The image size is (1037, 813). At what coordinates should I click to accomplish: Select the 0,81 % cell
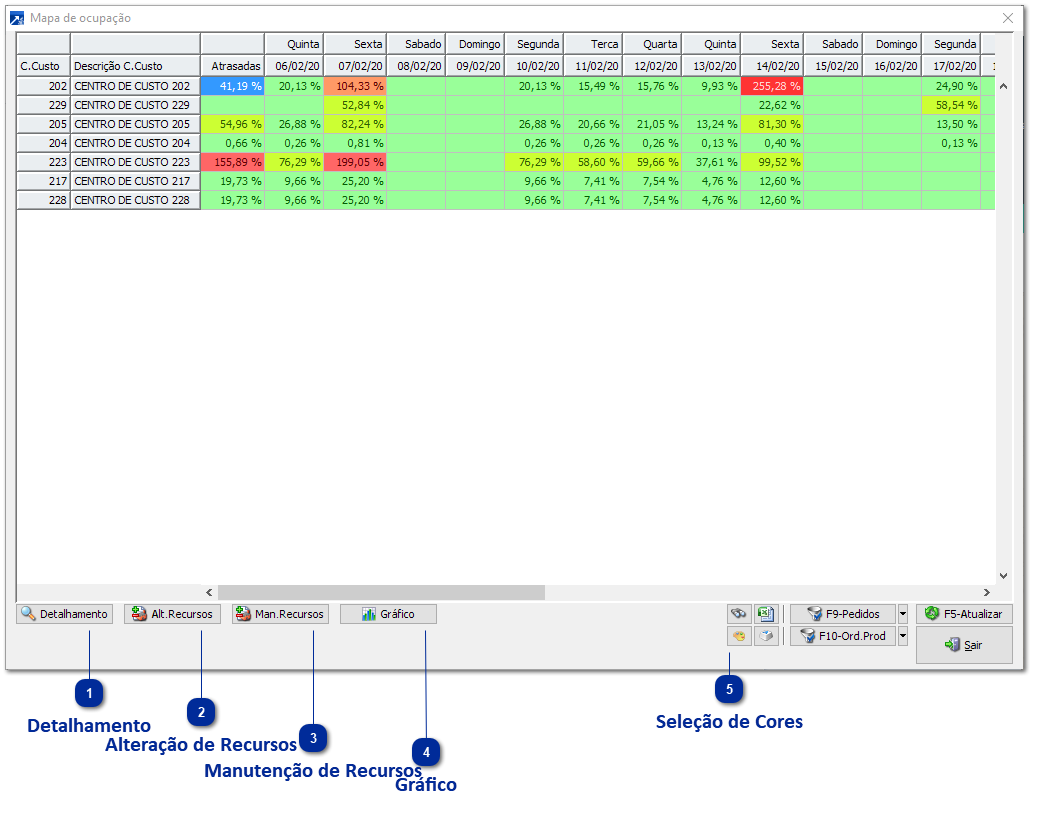pos(355,143)
